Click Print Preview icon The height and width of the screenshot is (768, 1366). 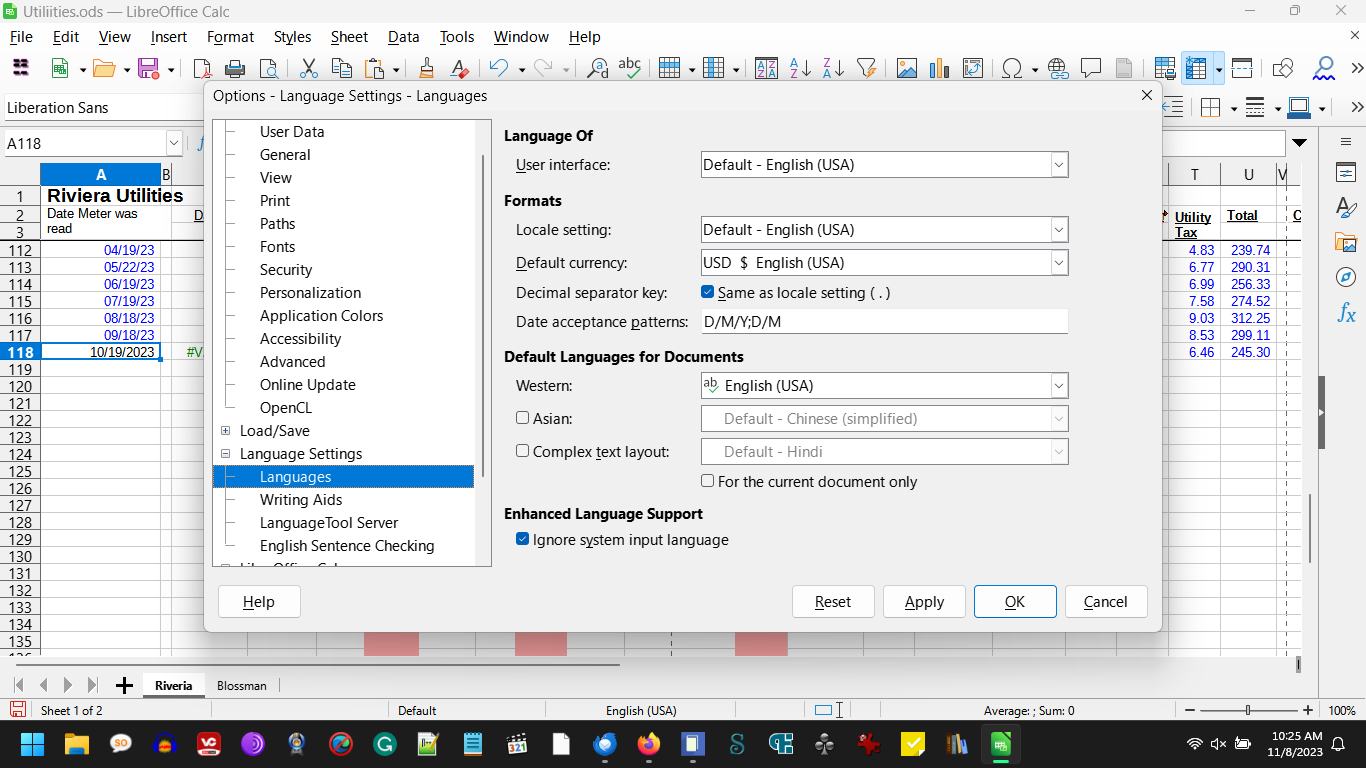tap(268, 68)
